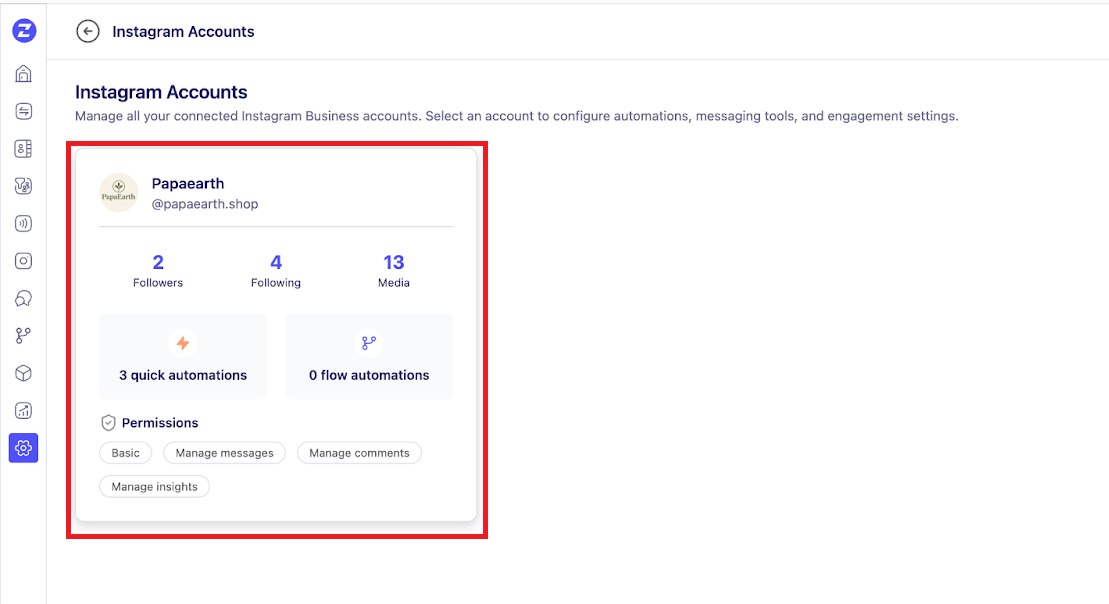Open the broadcast waves sidebar icon
The width and height of the screenshot is (1109, 604).
24,224
